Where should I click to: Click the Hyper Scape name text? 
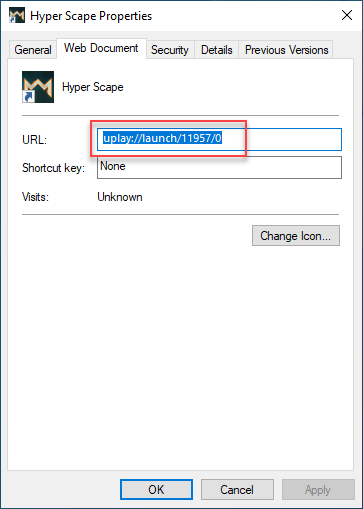(x=93, y=87)
